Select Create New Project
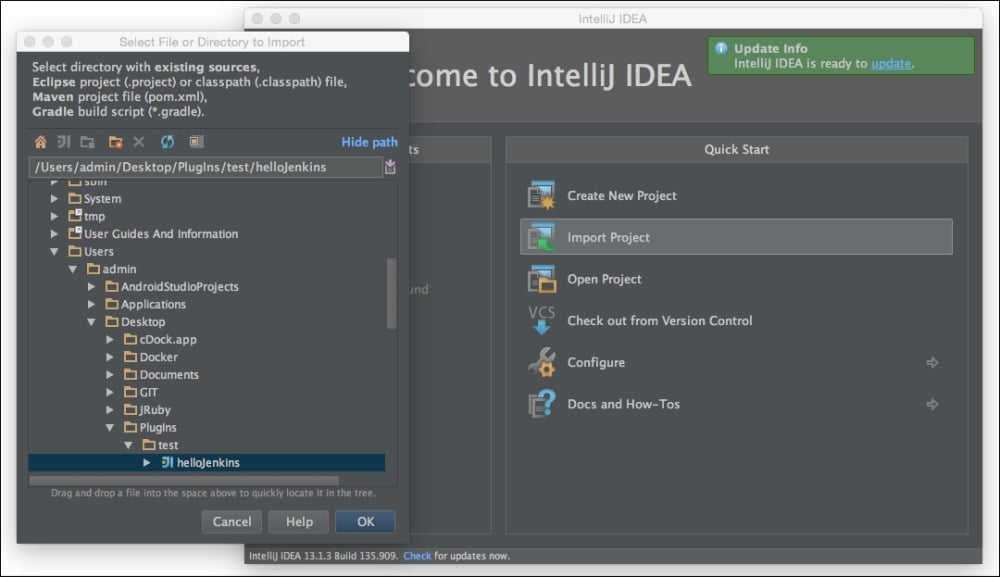Image resolution: width=1000 pixels, height=577 pixels. [737, 196]
